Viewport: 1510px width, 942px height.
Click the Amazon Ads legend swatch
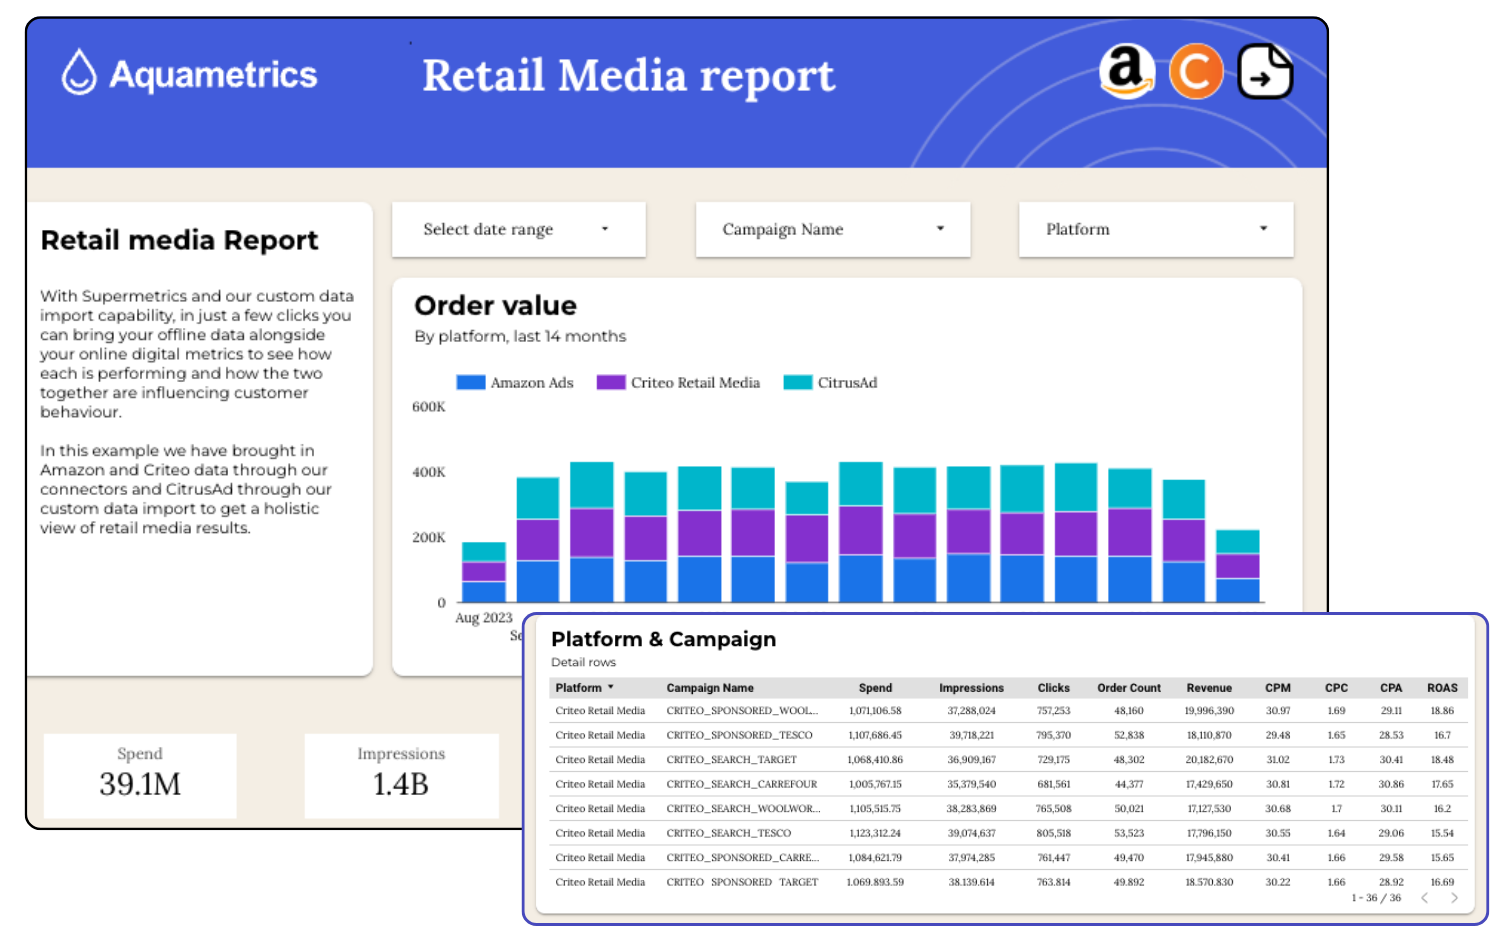point(471,383)
